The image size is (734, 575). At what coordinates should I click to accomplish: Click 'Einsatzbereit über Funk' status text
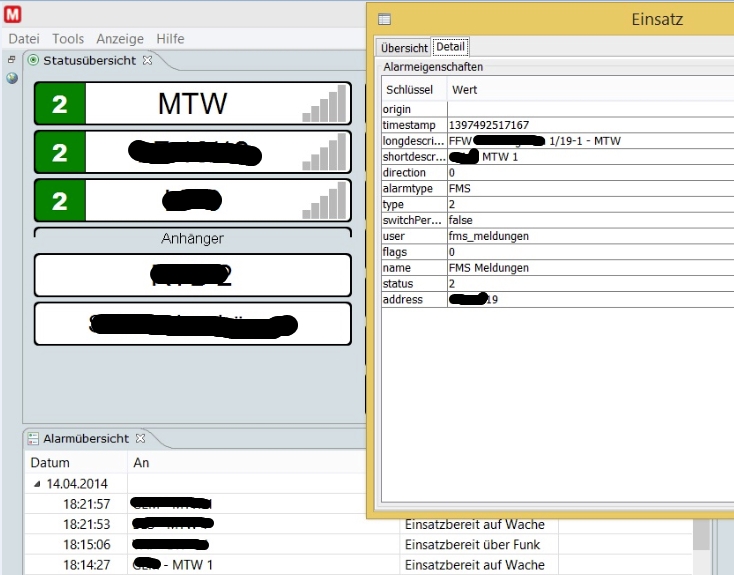tap(472, 545)
